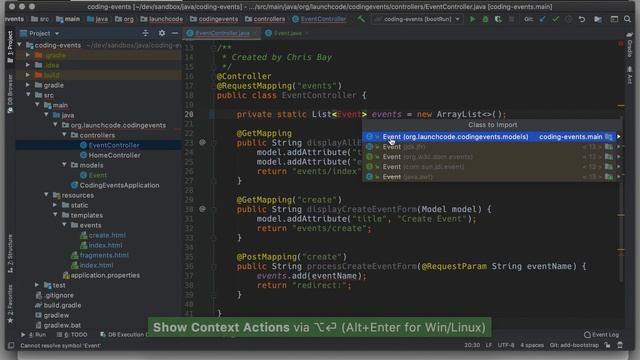Click the Rollback undo arrow icon
Image resolution: width=640 pixels, height=360 pixels.
click(582, 19)
